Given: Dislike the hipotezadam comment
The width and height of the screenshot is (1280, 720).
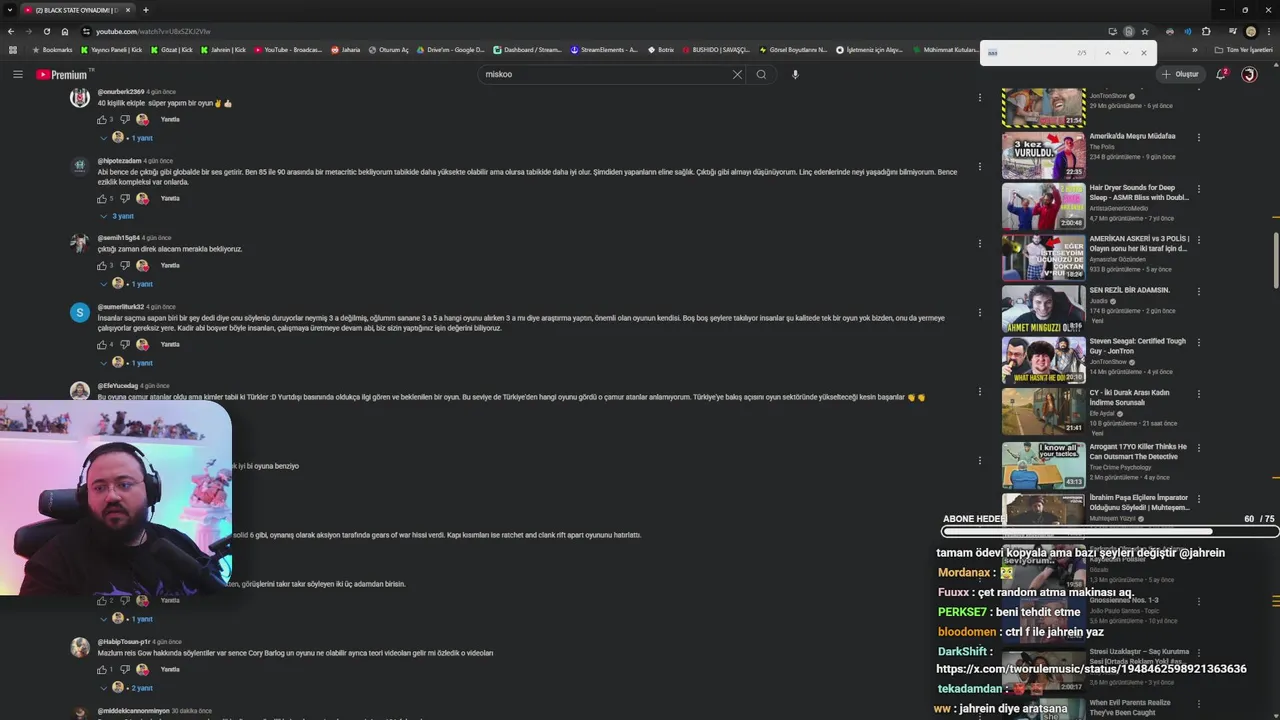Looking at the screenshot, I should pyautogui.click(x=125, y=198).
